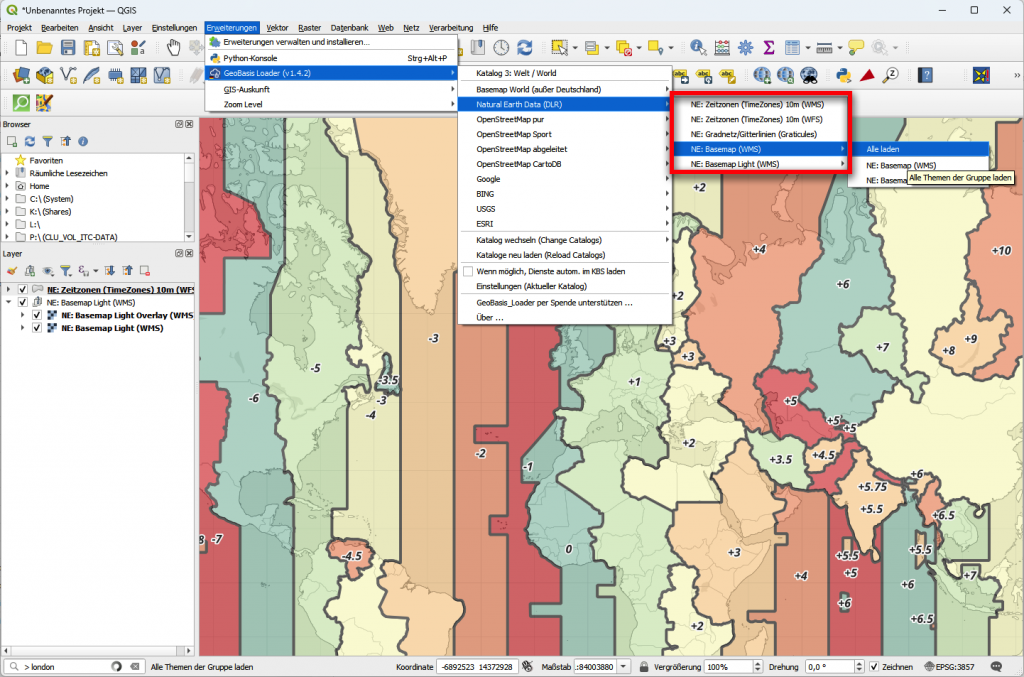This screenshot has height=677, width=1024.
Task: Click the EPSG:3857 CRS button
Action: click(951, 667)
